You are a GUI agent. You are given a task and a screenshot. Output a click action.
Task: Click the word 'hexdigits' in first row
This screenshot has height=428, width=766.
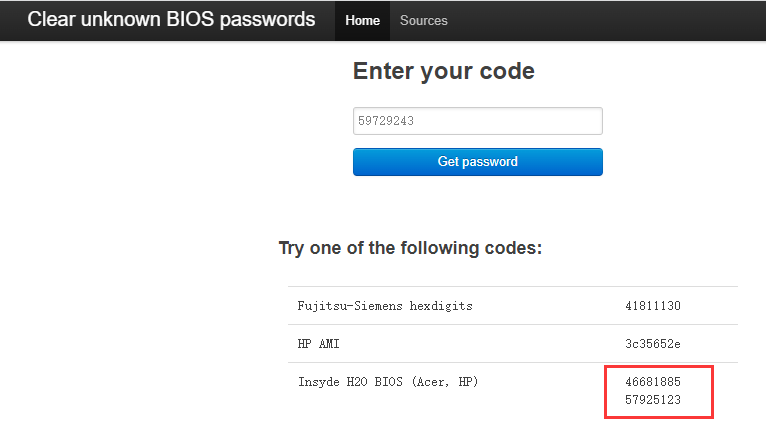coord(440,306)
